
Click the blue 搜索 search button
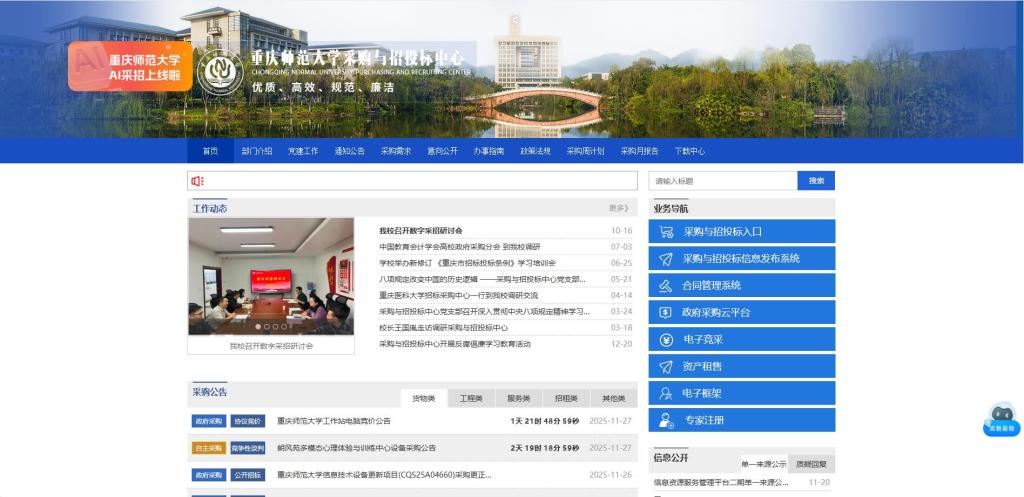pyautogui.click(x=816, y=181)
